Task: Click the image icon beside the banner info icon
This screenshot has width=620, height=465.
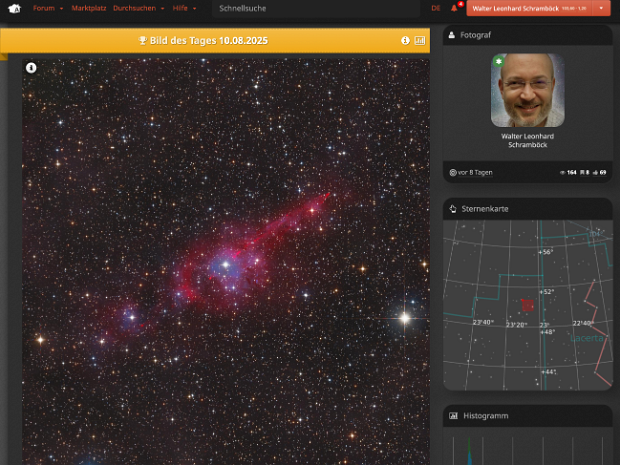Action: (x=420, y=41)
